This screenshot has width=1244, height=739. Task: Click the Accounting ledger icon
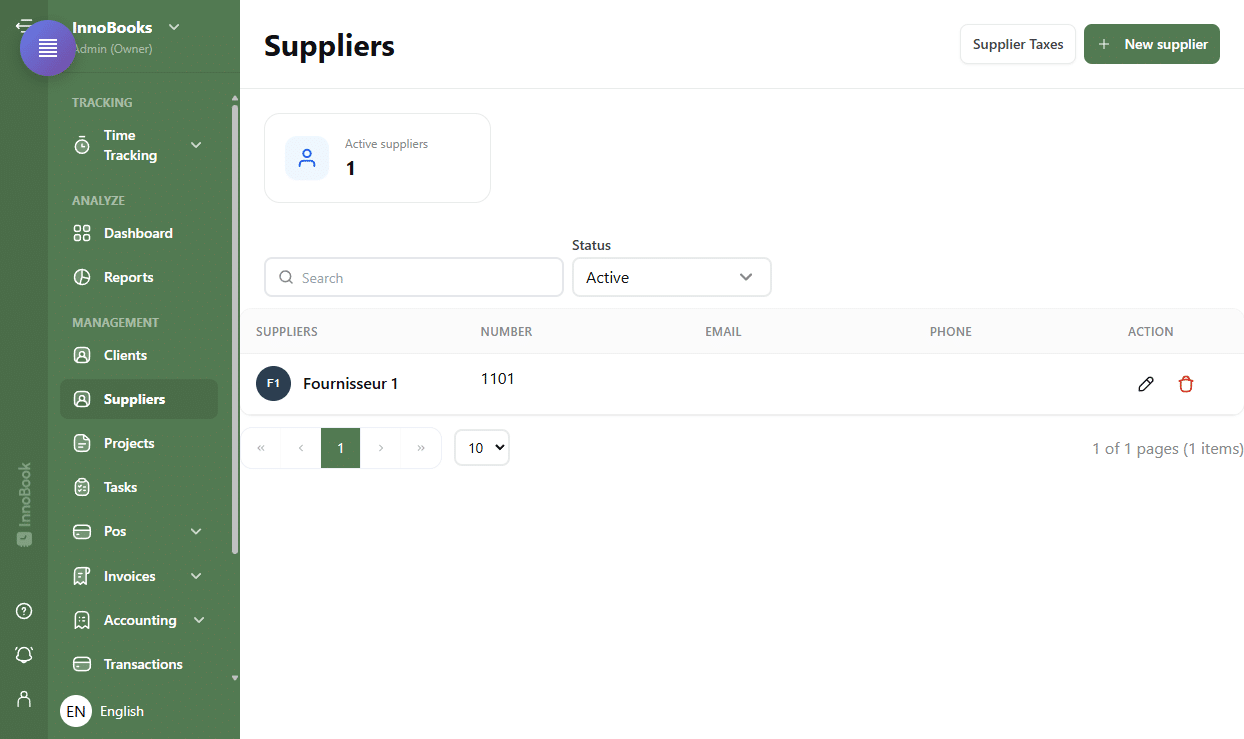tap(82, 620)
